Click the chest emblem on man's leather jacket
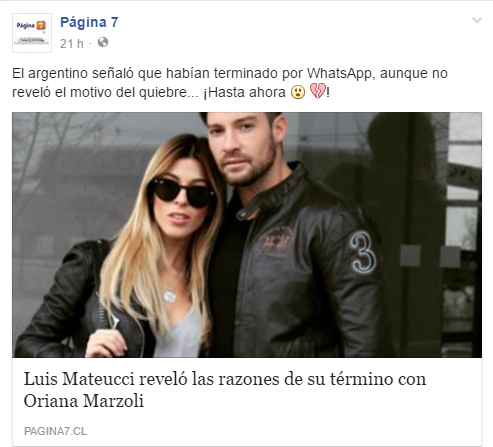Image resolution: width=493 pixels, height=447 pixels. [276, 242]
